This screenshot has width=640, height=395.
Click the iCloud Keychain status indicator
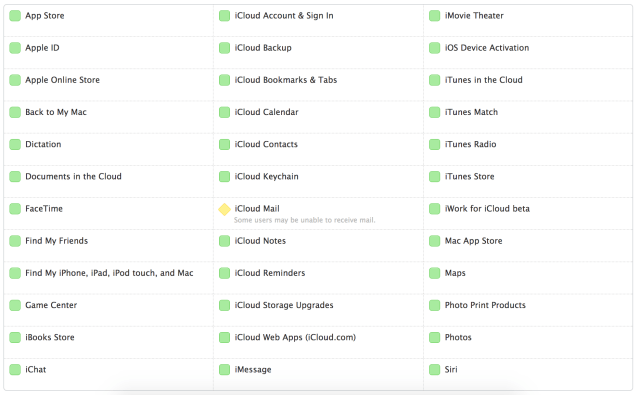pos(224,177)
